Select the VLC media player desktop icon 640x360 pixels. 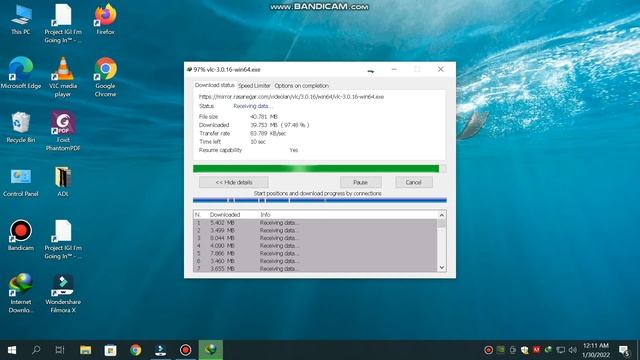click(x=63, y=77)
